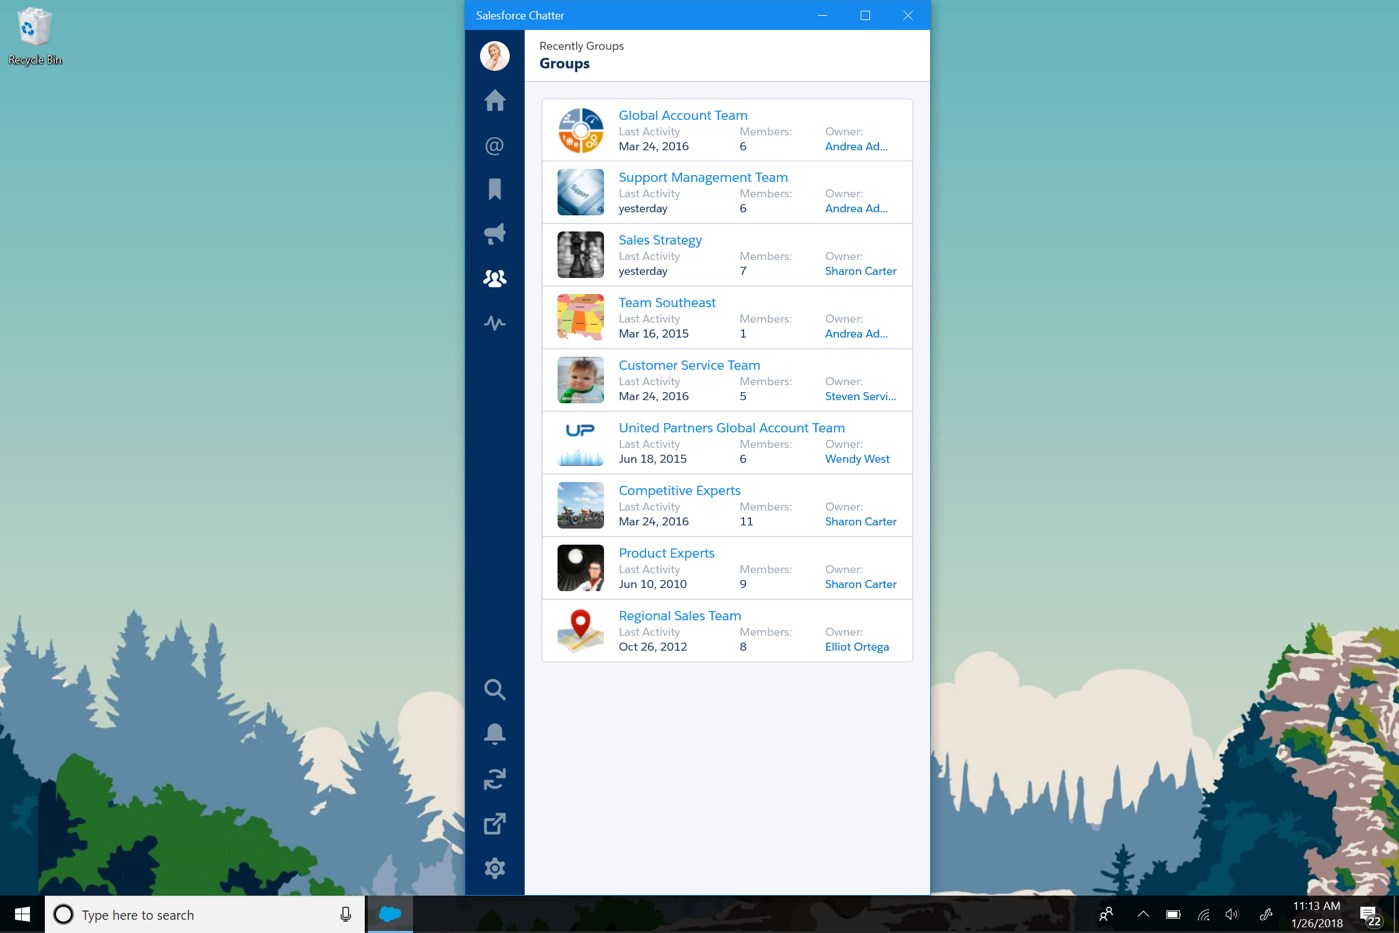Click 'Oct 26, 2012' activity date text
This screenshot has height=933, width=1399.
(x=652, y=647)
